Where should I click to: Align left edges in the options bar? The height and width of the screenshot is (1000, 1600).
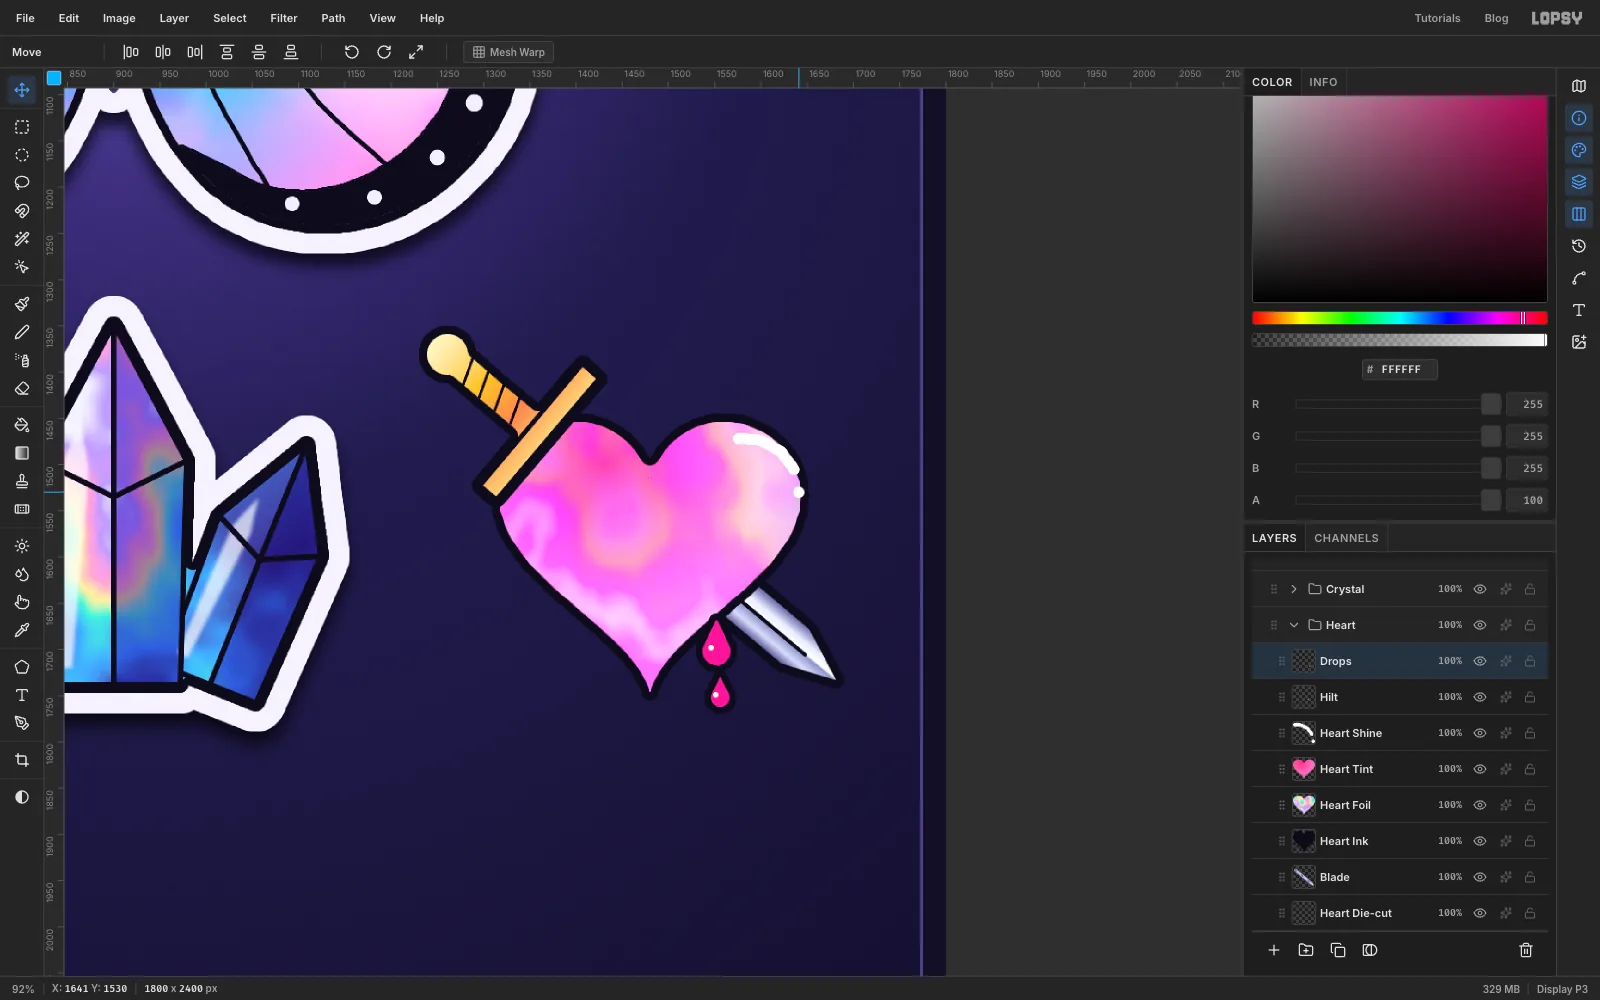click(131, 52)
